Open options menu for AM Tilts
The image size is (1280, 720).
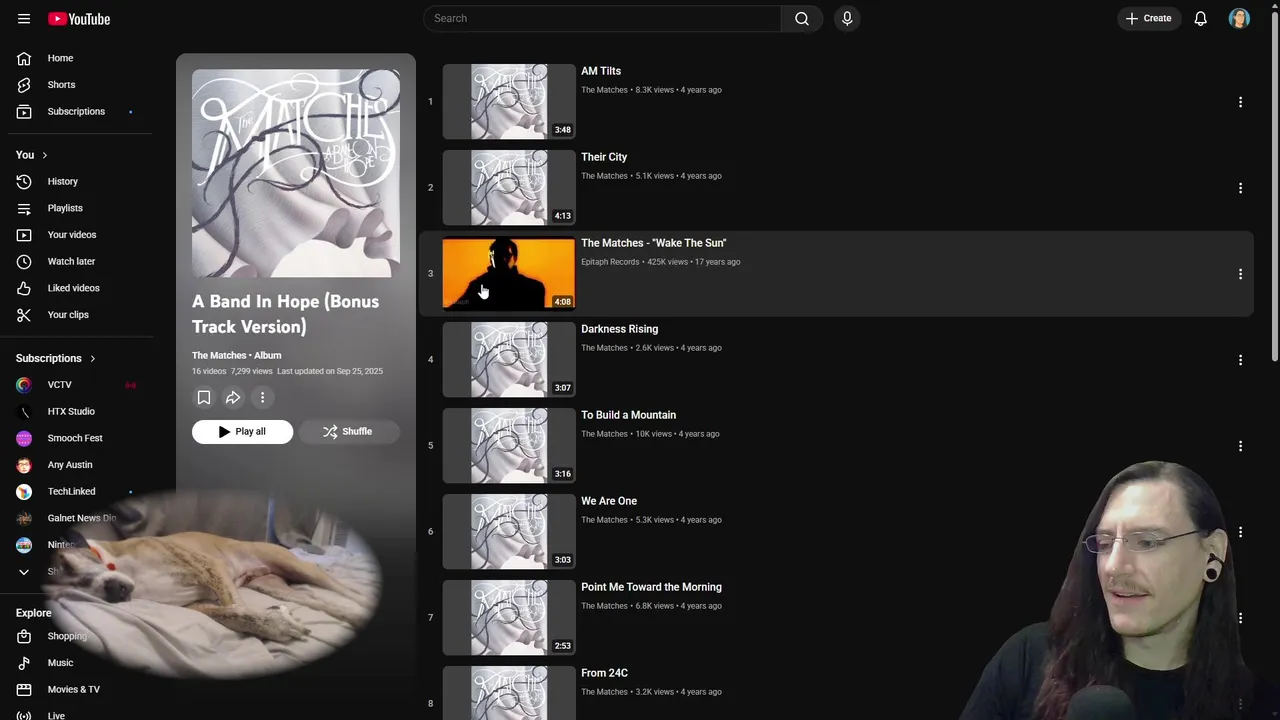[1240, 102]
